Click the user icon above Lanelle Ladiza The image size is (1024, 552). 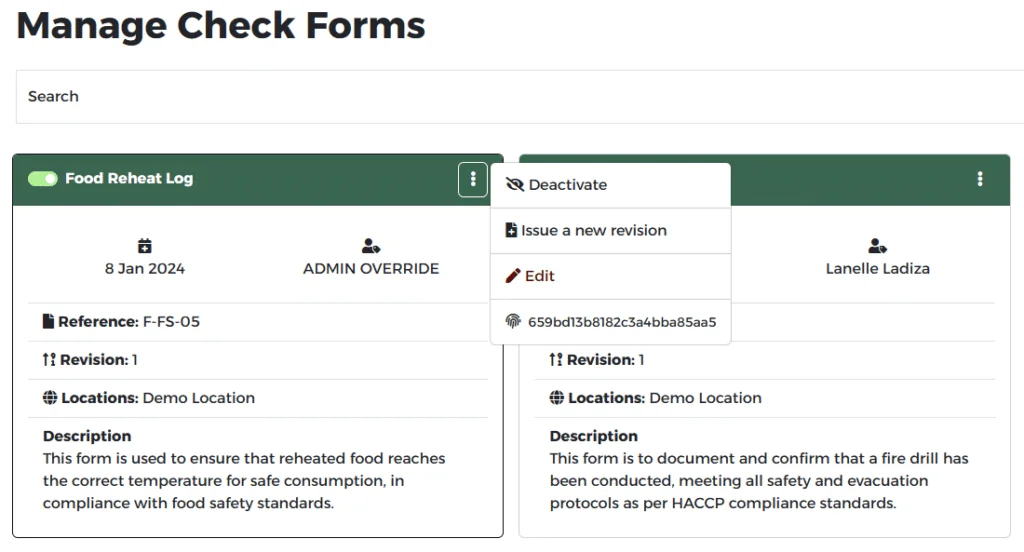point(878,246)
